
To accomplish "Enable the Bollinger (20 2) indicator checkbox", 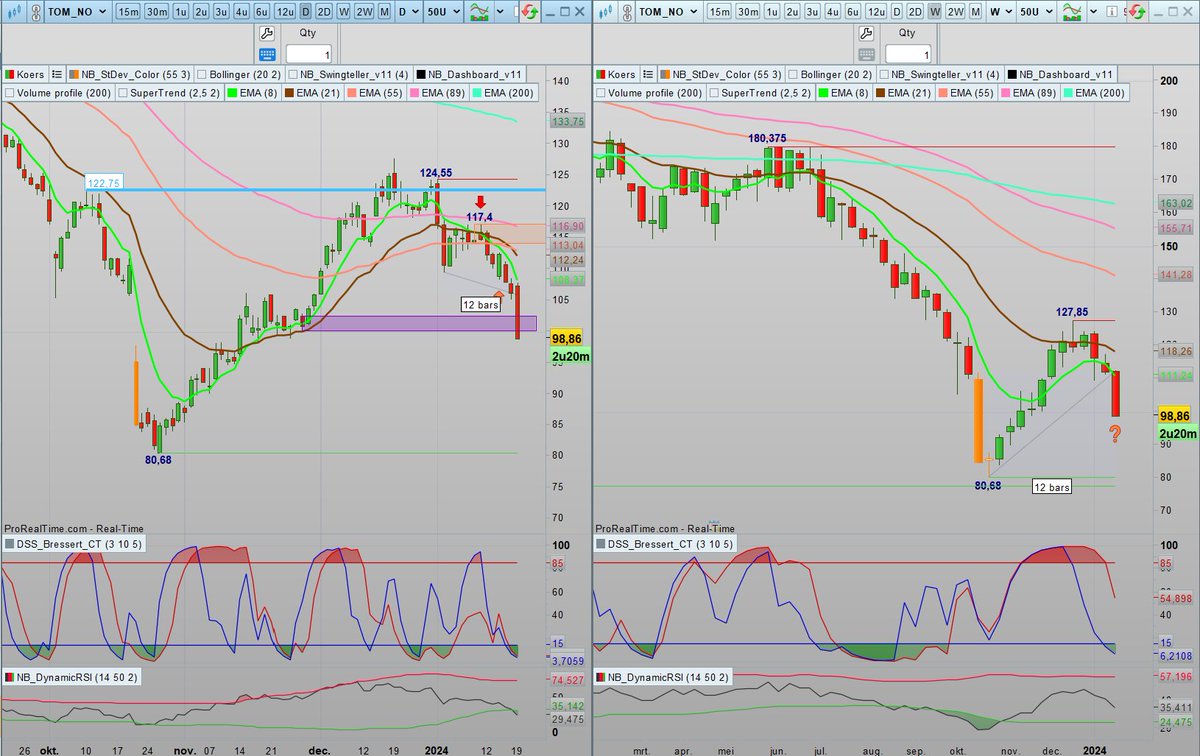I will point(203,73).
